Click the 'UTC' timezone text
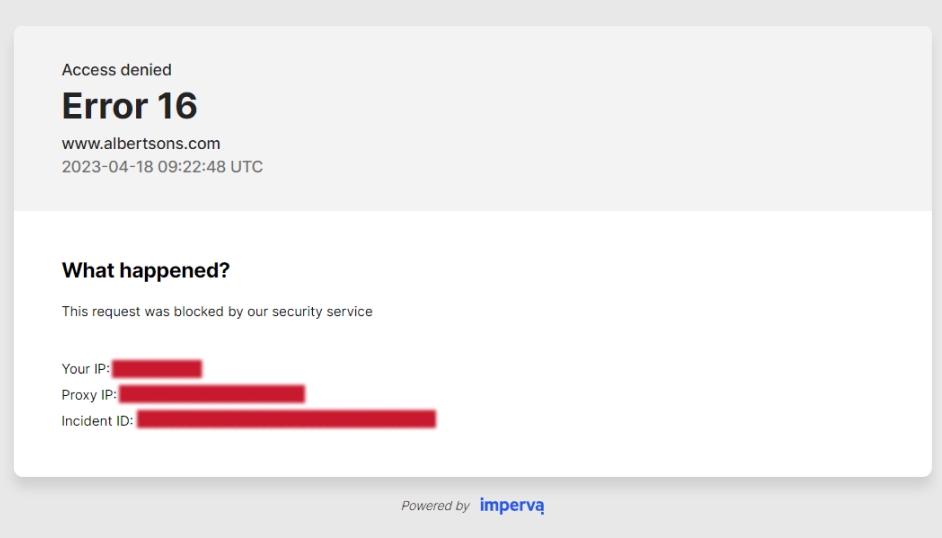 (x=246, y=167)
